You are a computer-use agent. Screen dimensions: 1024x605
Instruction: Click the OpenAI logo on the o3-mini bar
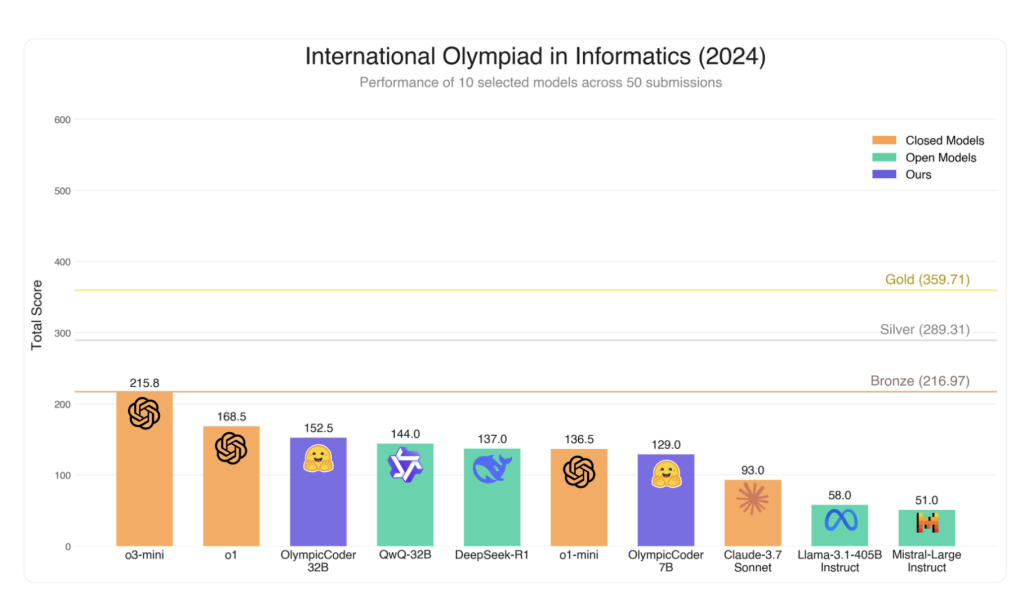[x=144, y=413]
